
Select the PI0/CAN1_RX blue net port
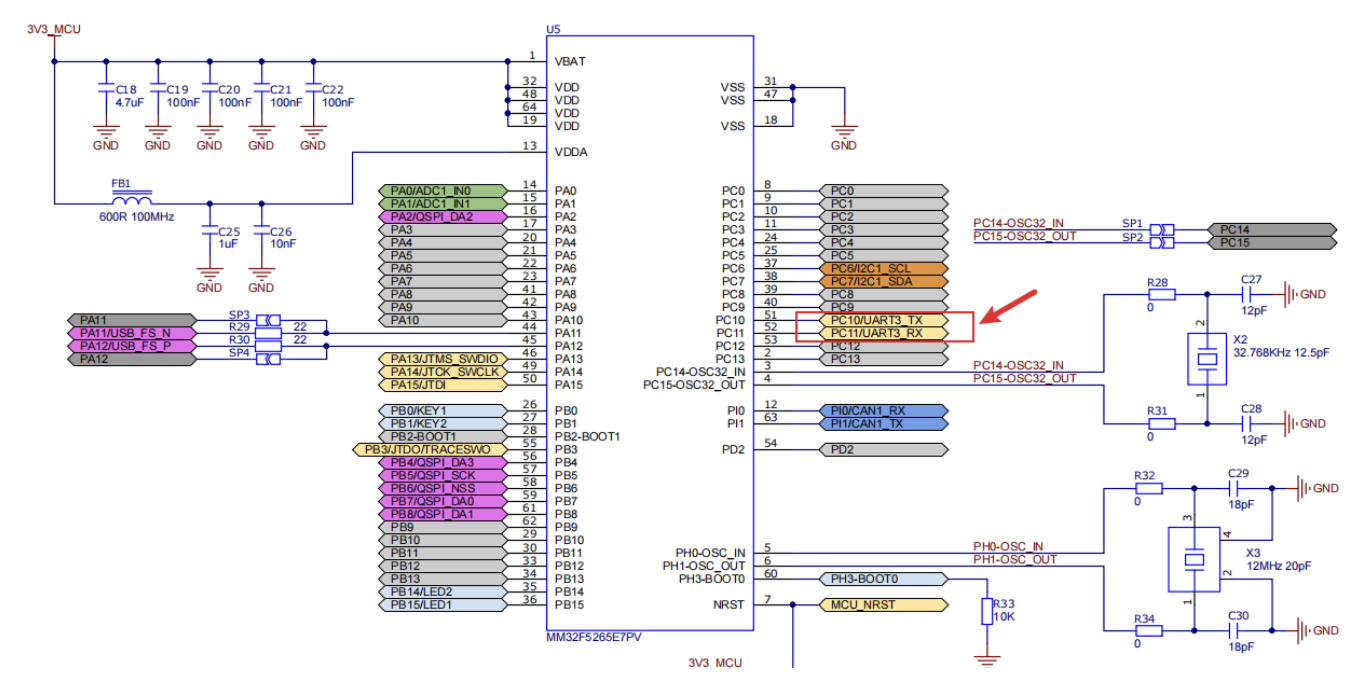tap(884, 410)
